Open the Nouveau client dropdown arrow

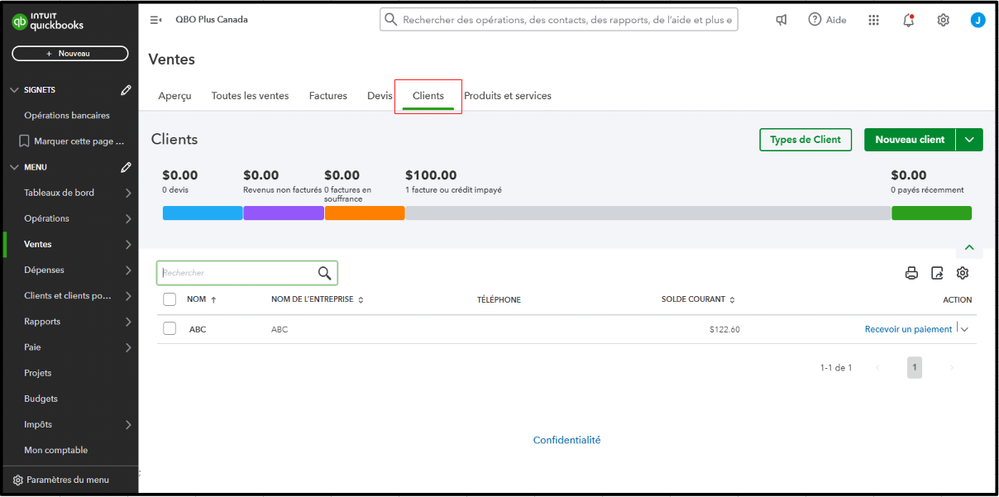(970, 140)
